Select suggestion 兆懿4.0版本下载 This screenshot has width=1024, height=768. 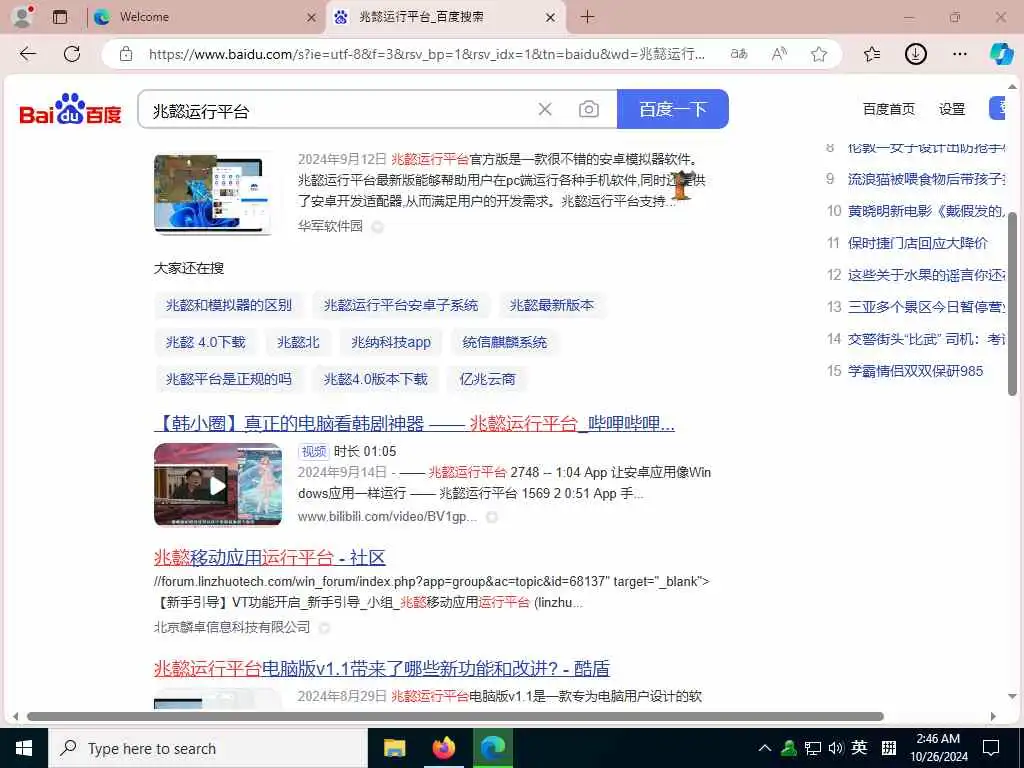point(376,379)
